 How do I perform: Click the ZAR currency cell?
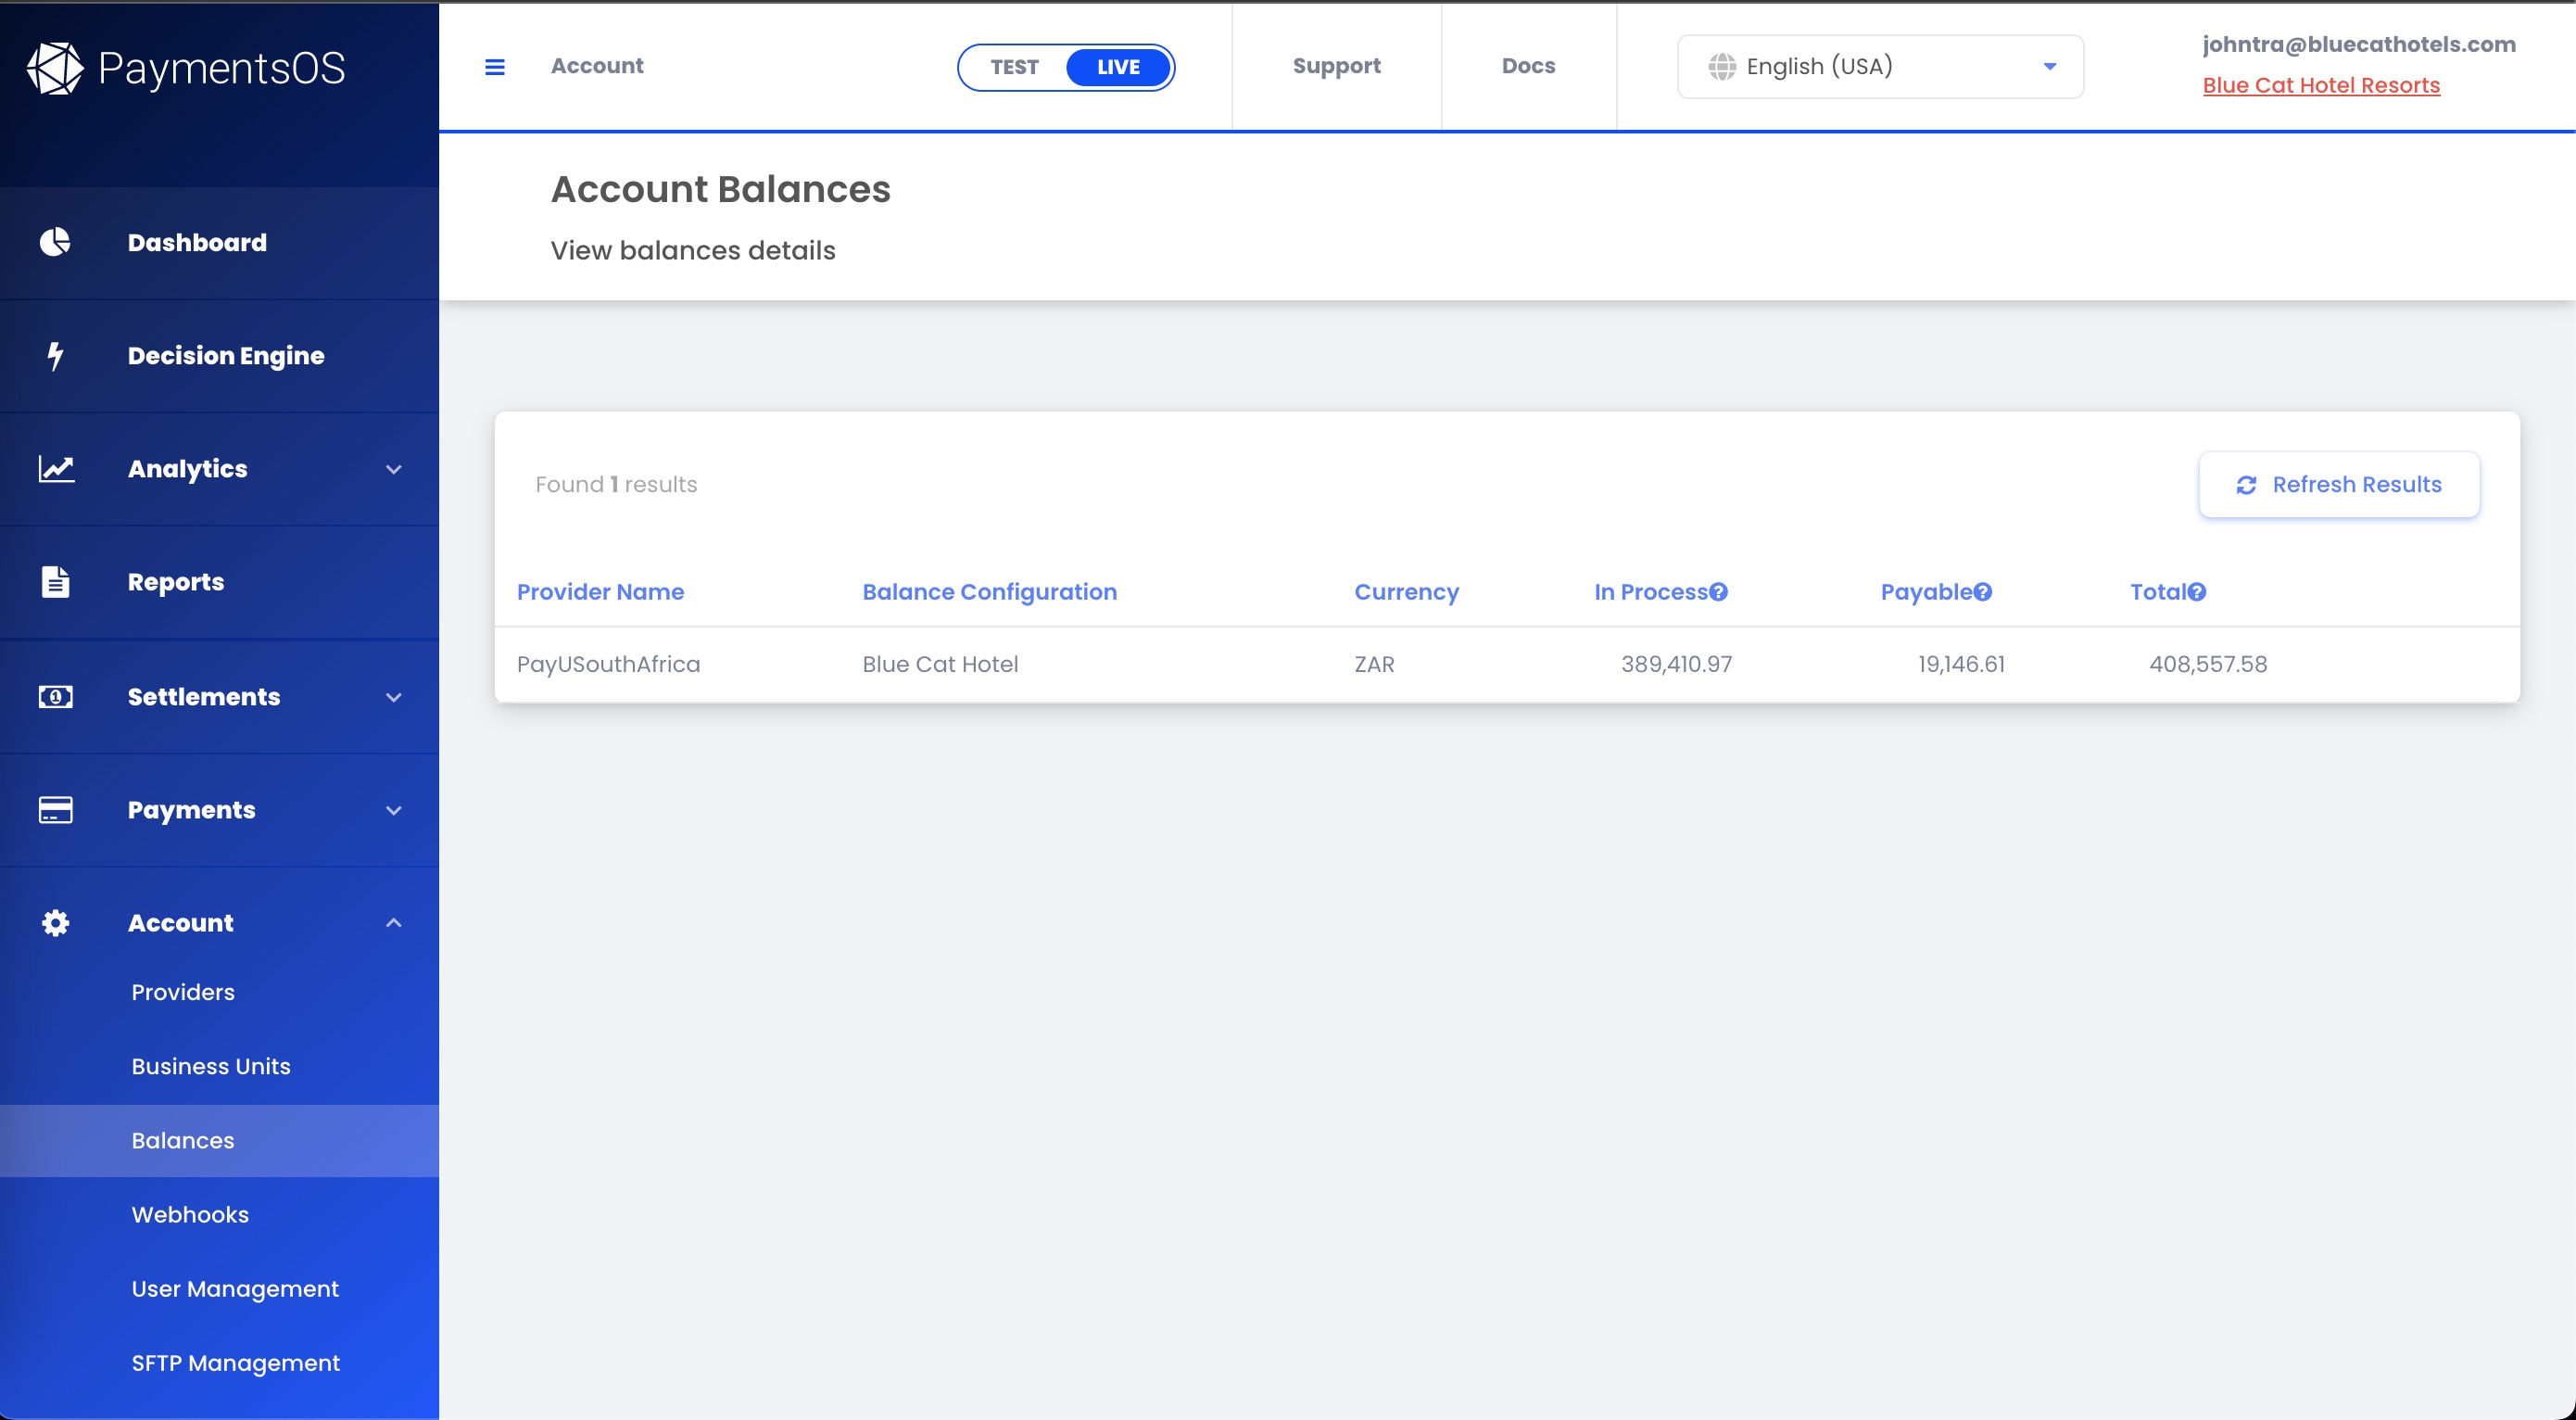tap(1374, 664)
